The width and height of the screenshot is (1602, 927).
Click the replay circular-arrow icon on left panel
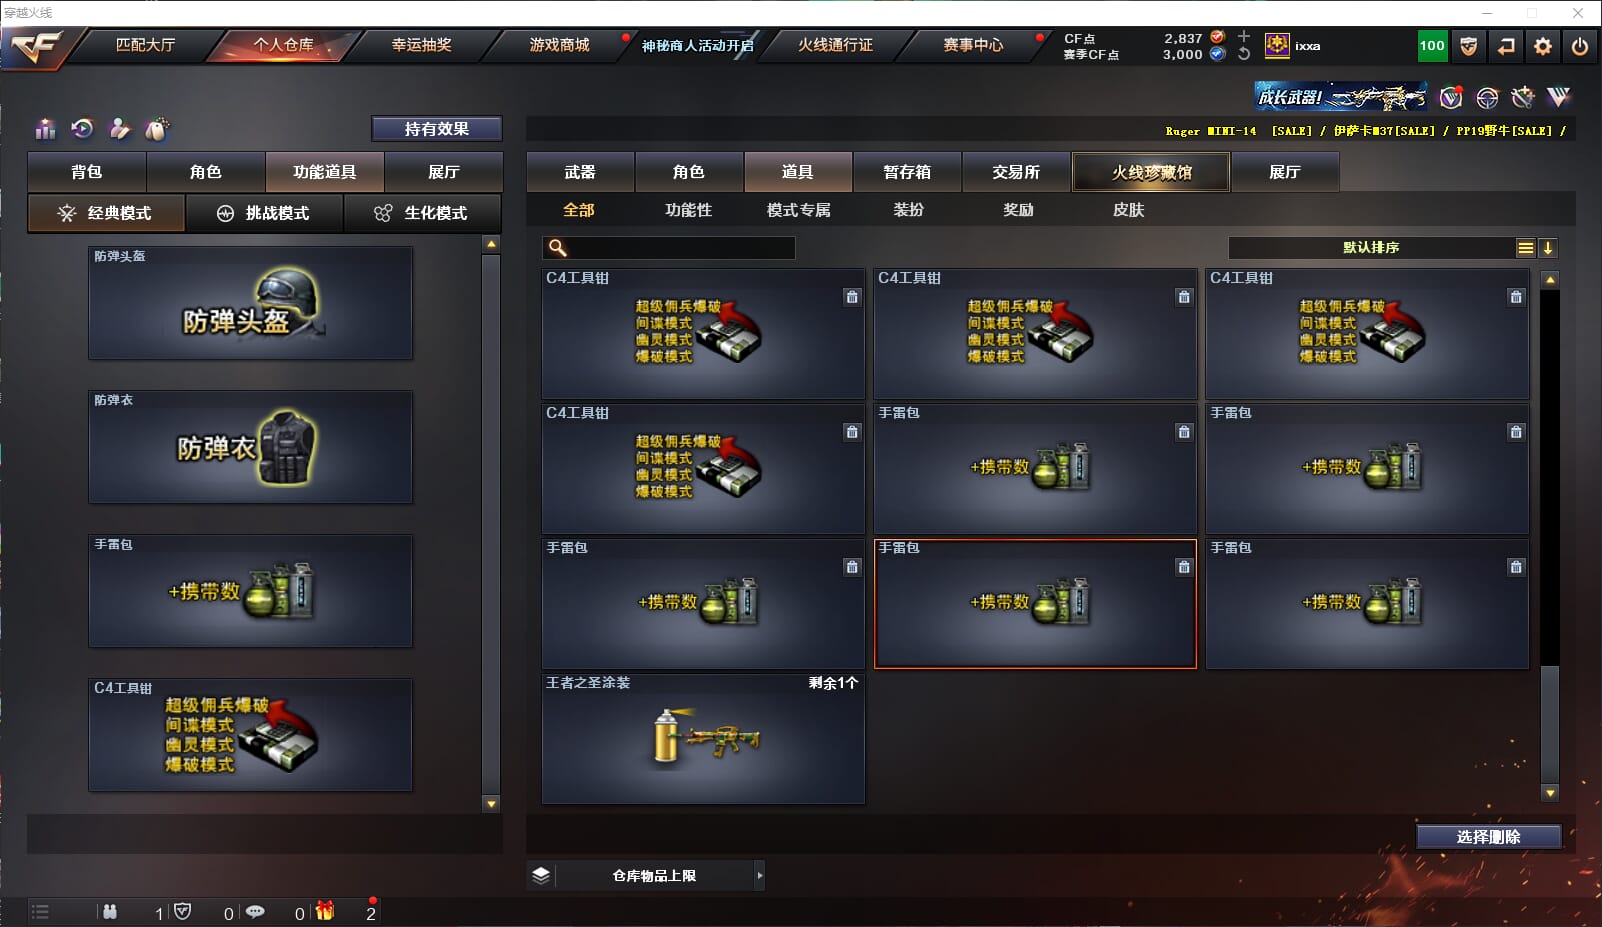(82, 128)
